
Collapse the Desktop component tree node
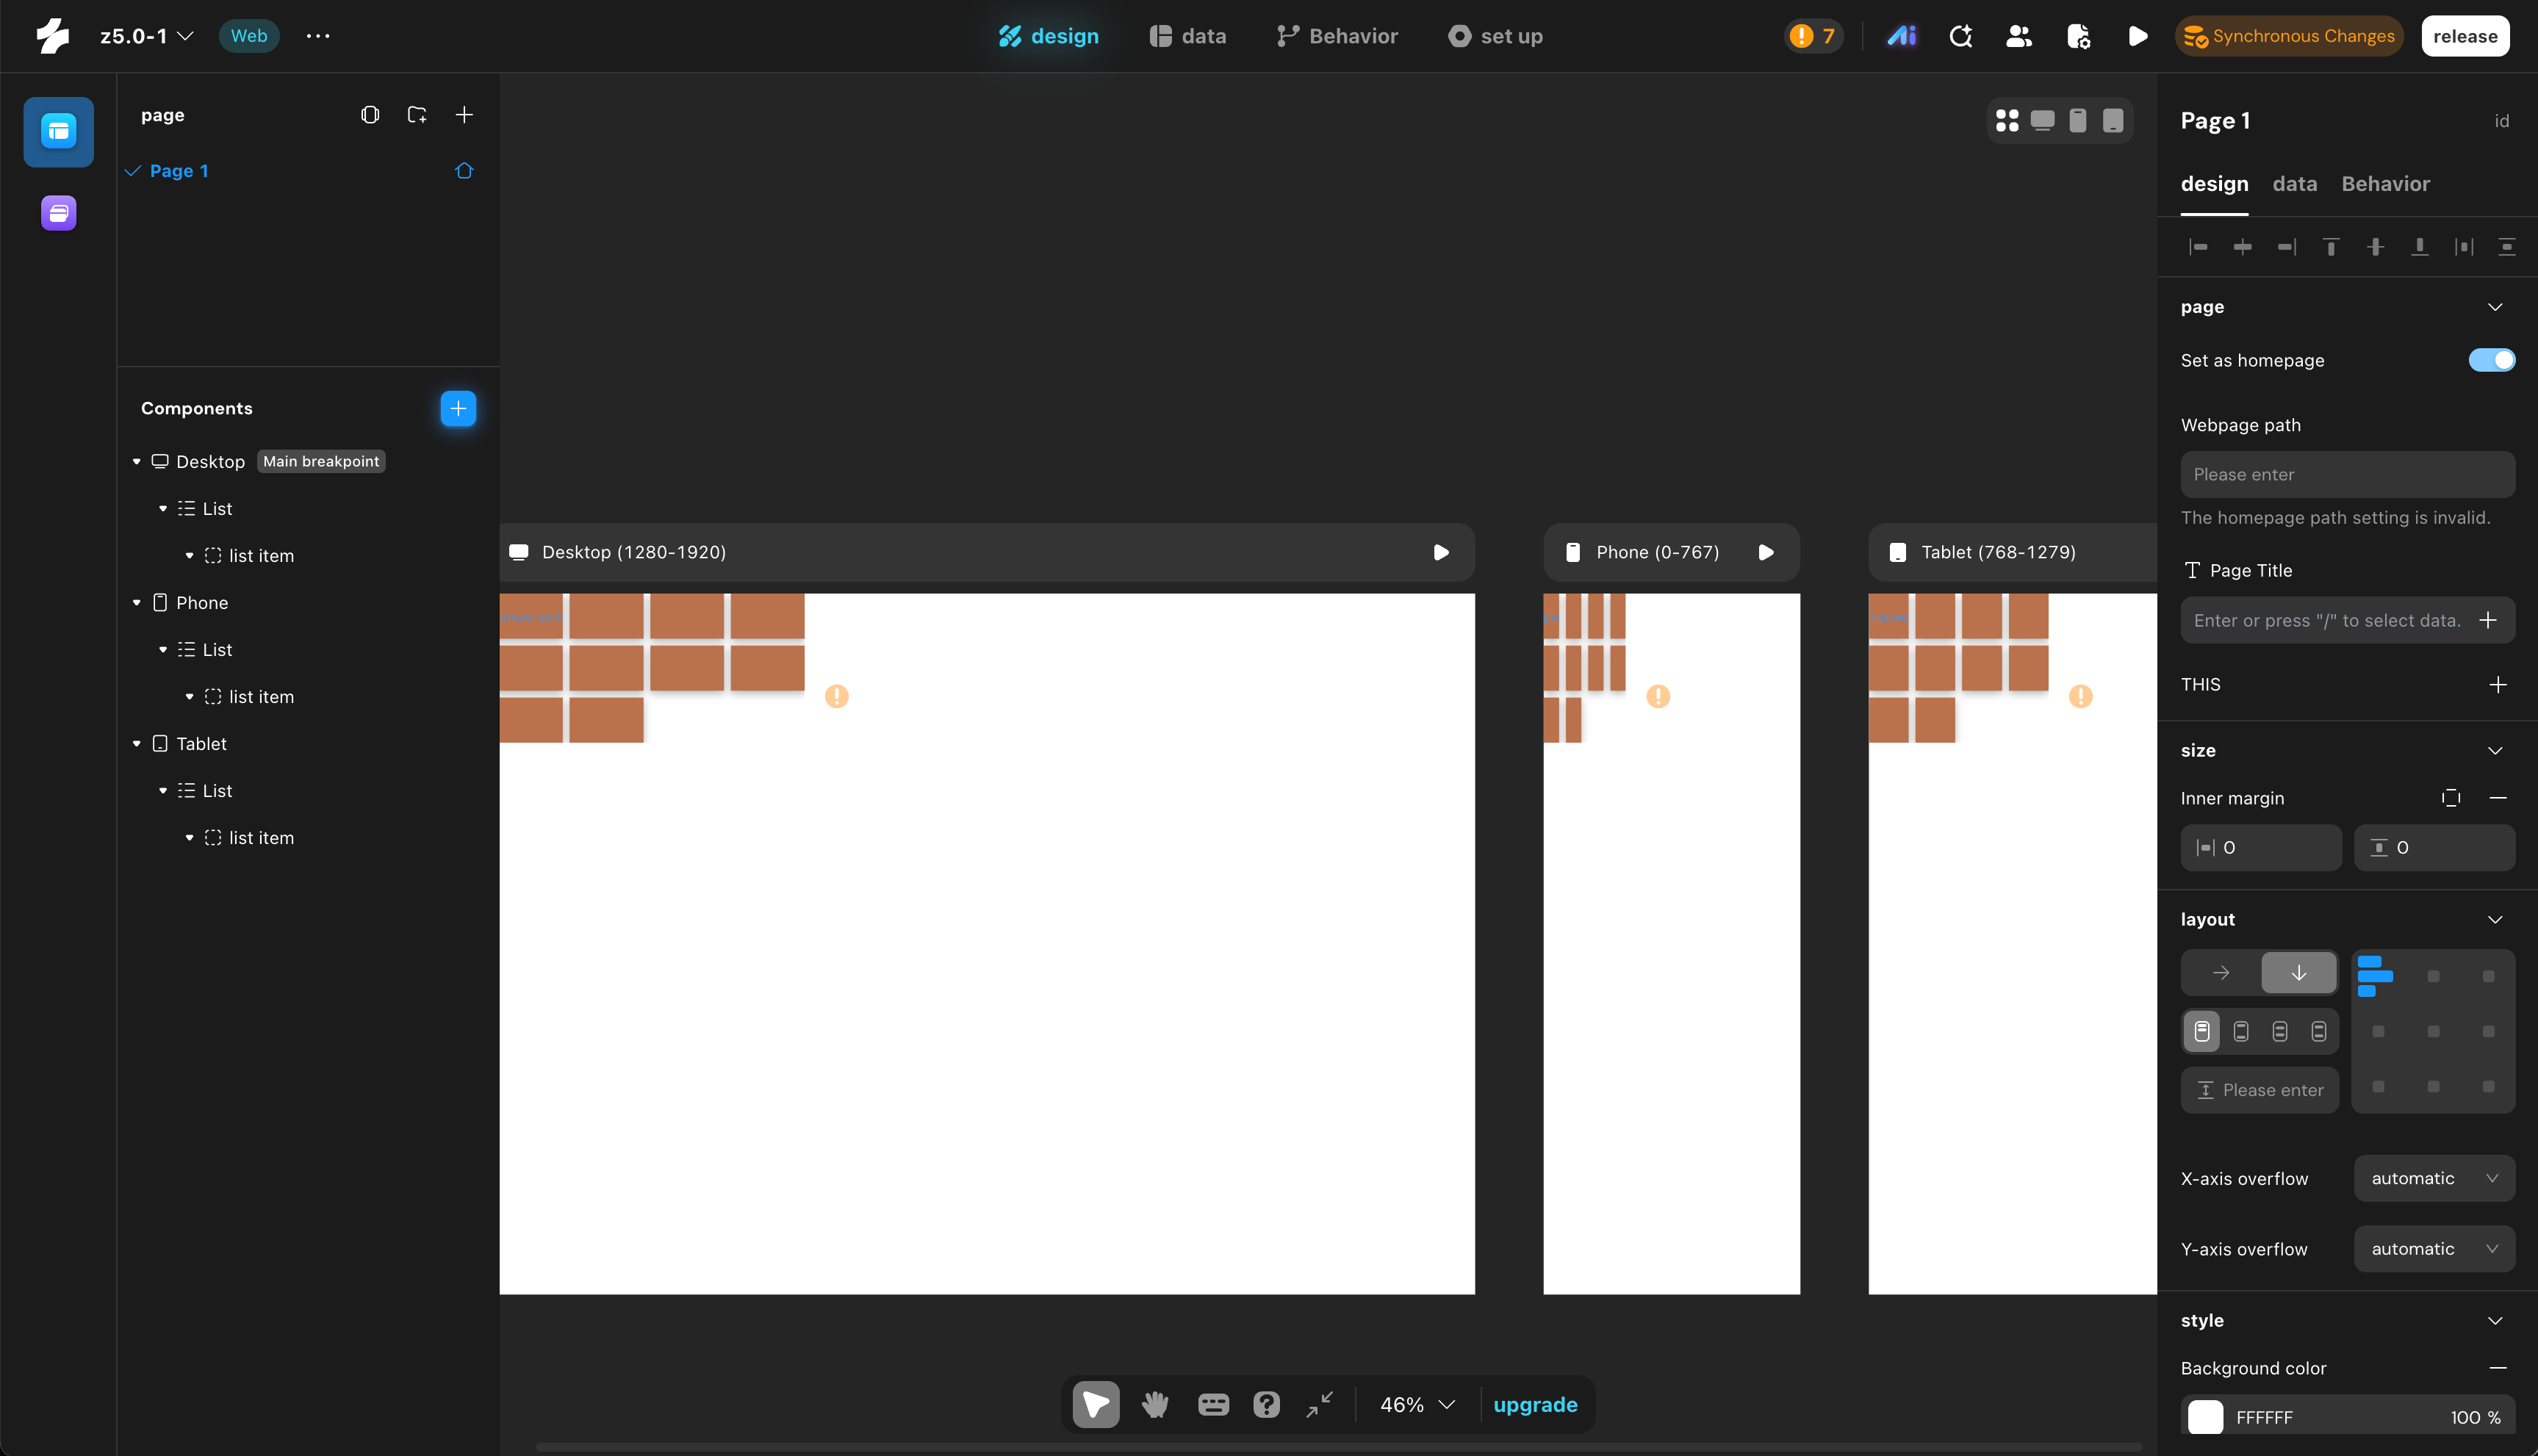(137, 461)
